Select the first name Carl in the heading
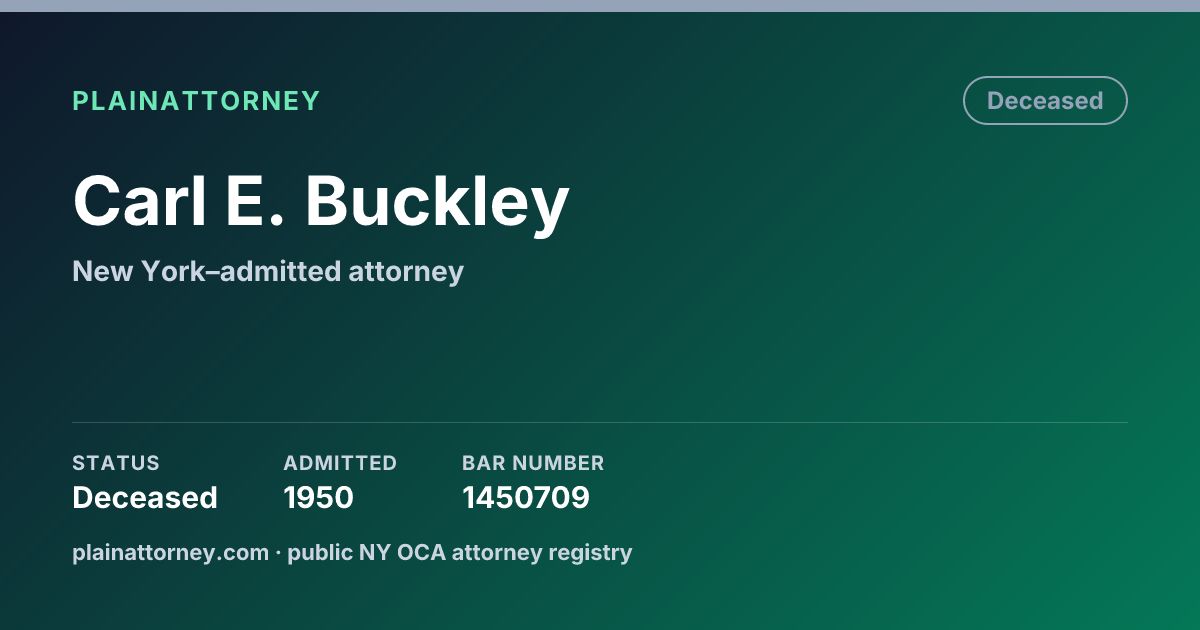 [140, 203]
